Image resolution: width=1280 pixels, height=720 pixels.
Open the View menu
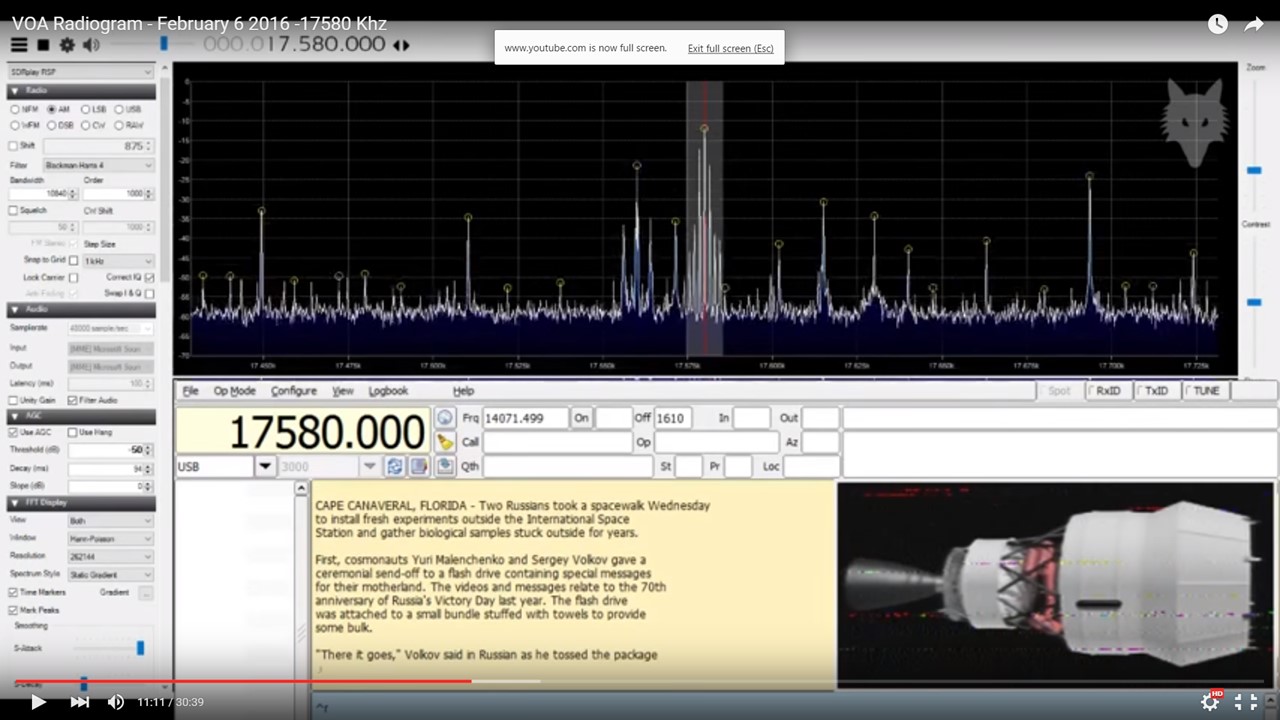point(343,391)
